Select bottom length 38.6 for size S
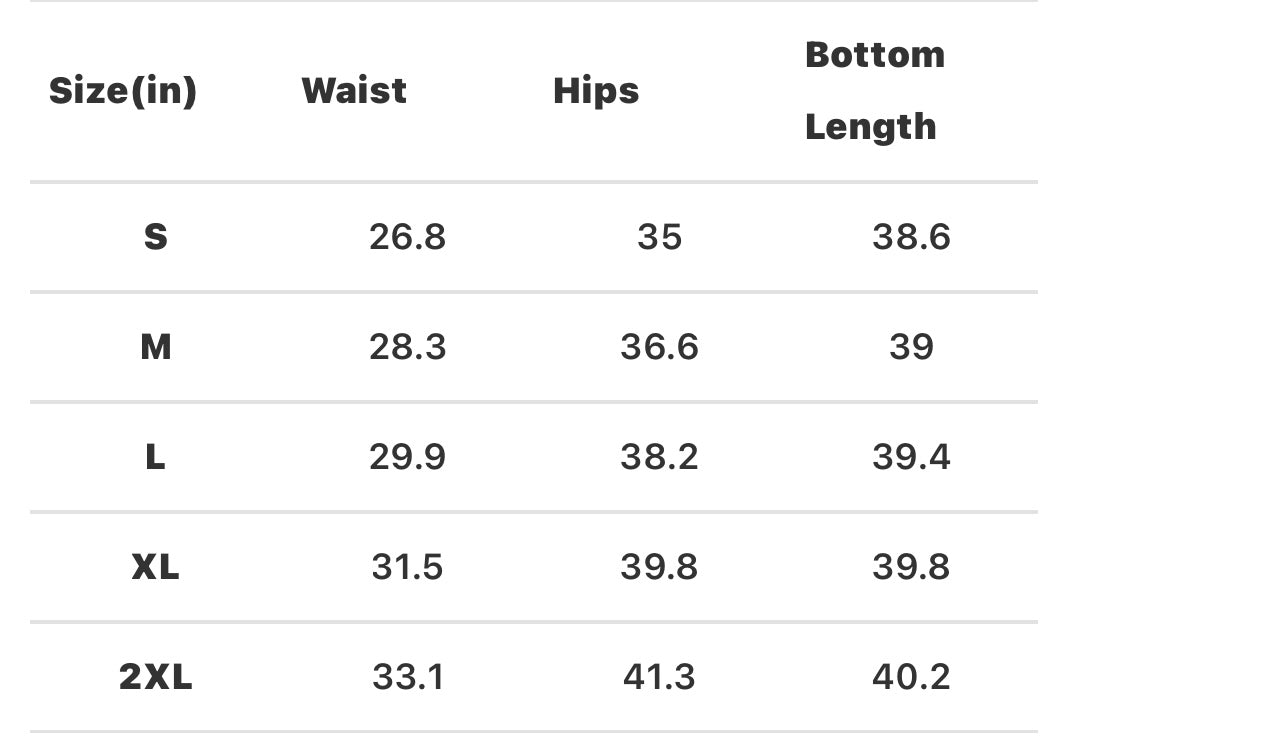 pyautogui.click(x=911, y=237)
